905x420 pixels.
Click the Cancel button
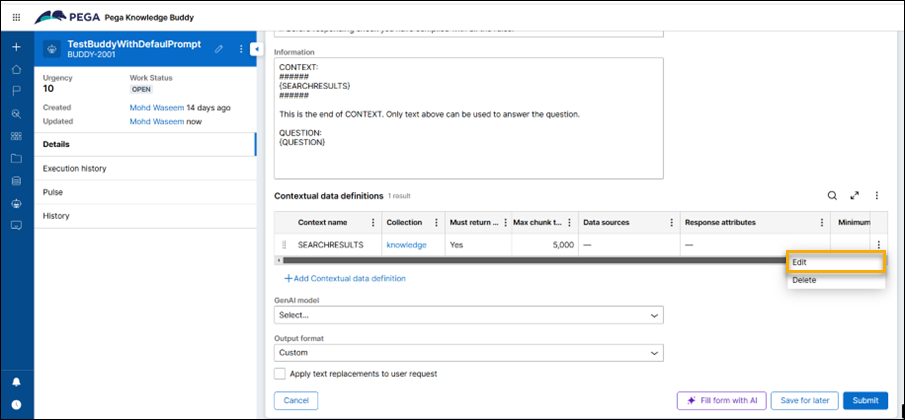point(296,400)
